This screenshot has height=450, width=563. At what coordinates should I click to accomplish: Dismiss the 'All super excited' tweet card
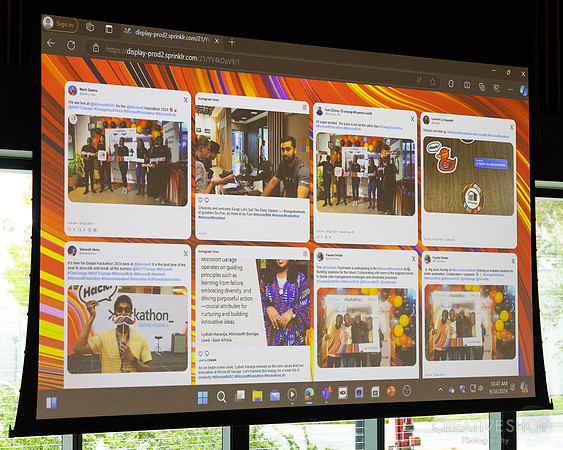coord(413,119)
